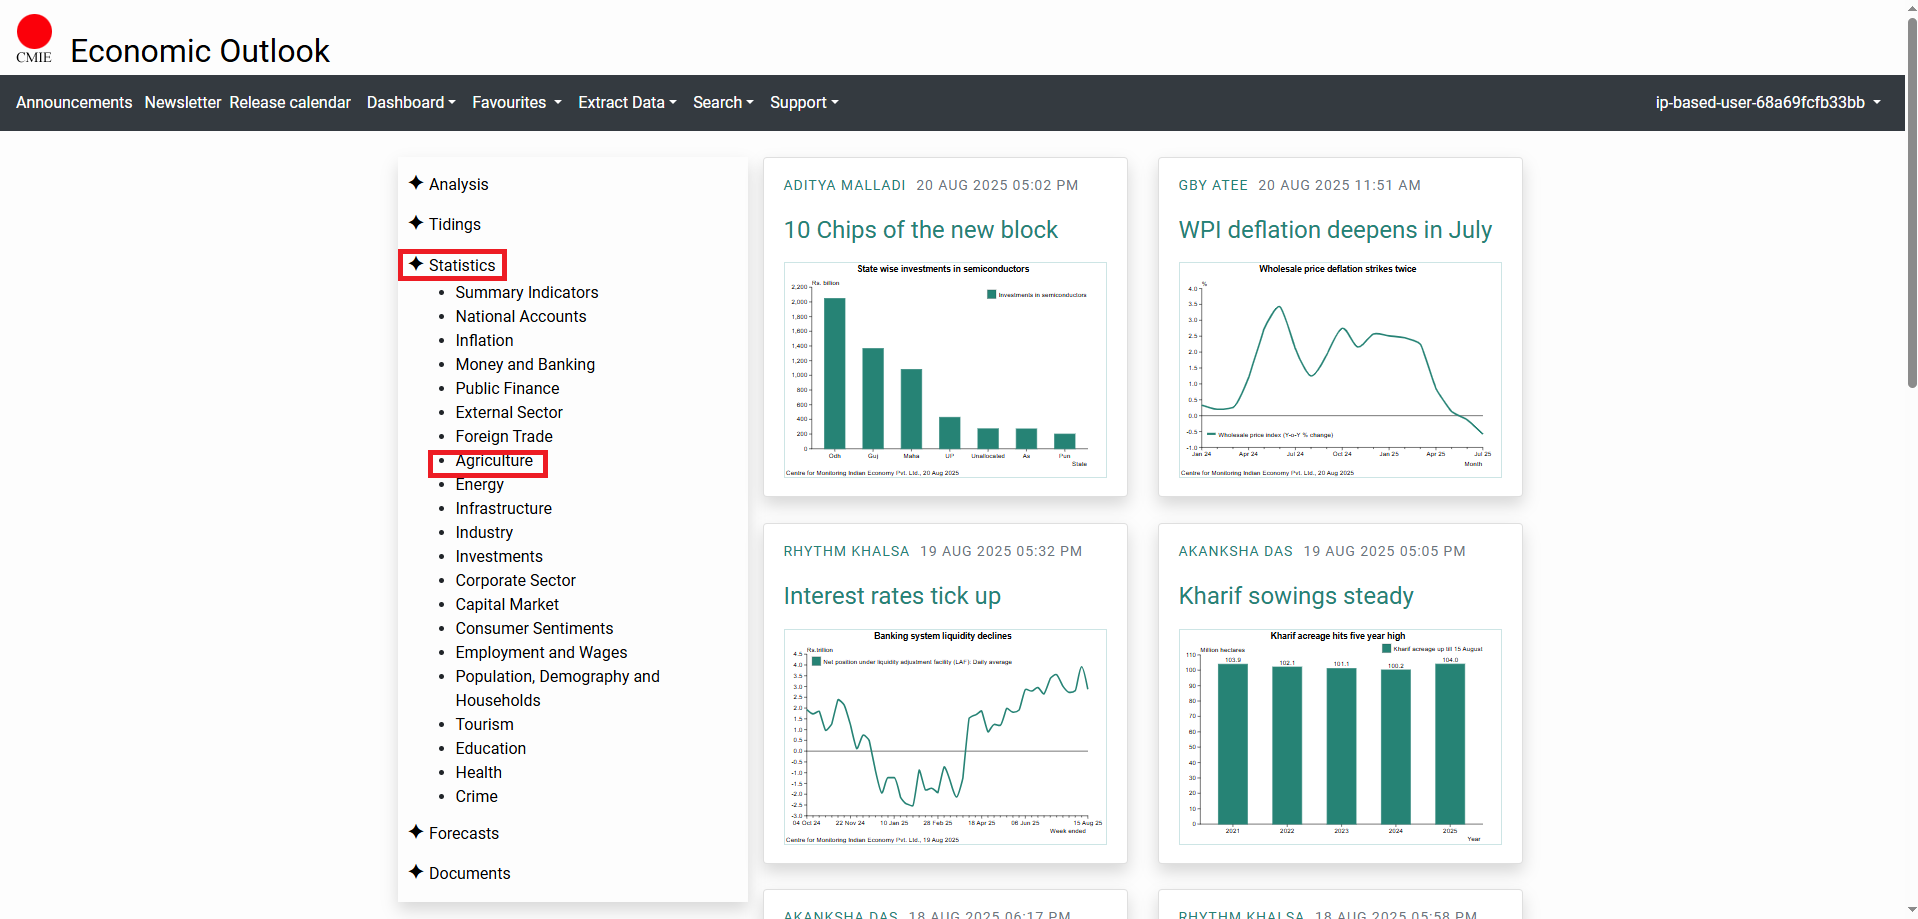This screenshot has width=1918, height=919.
Task: Click the star icon beside Tidings
Action: point(416,223)
